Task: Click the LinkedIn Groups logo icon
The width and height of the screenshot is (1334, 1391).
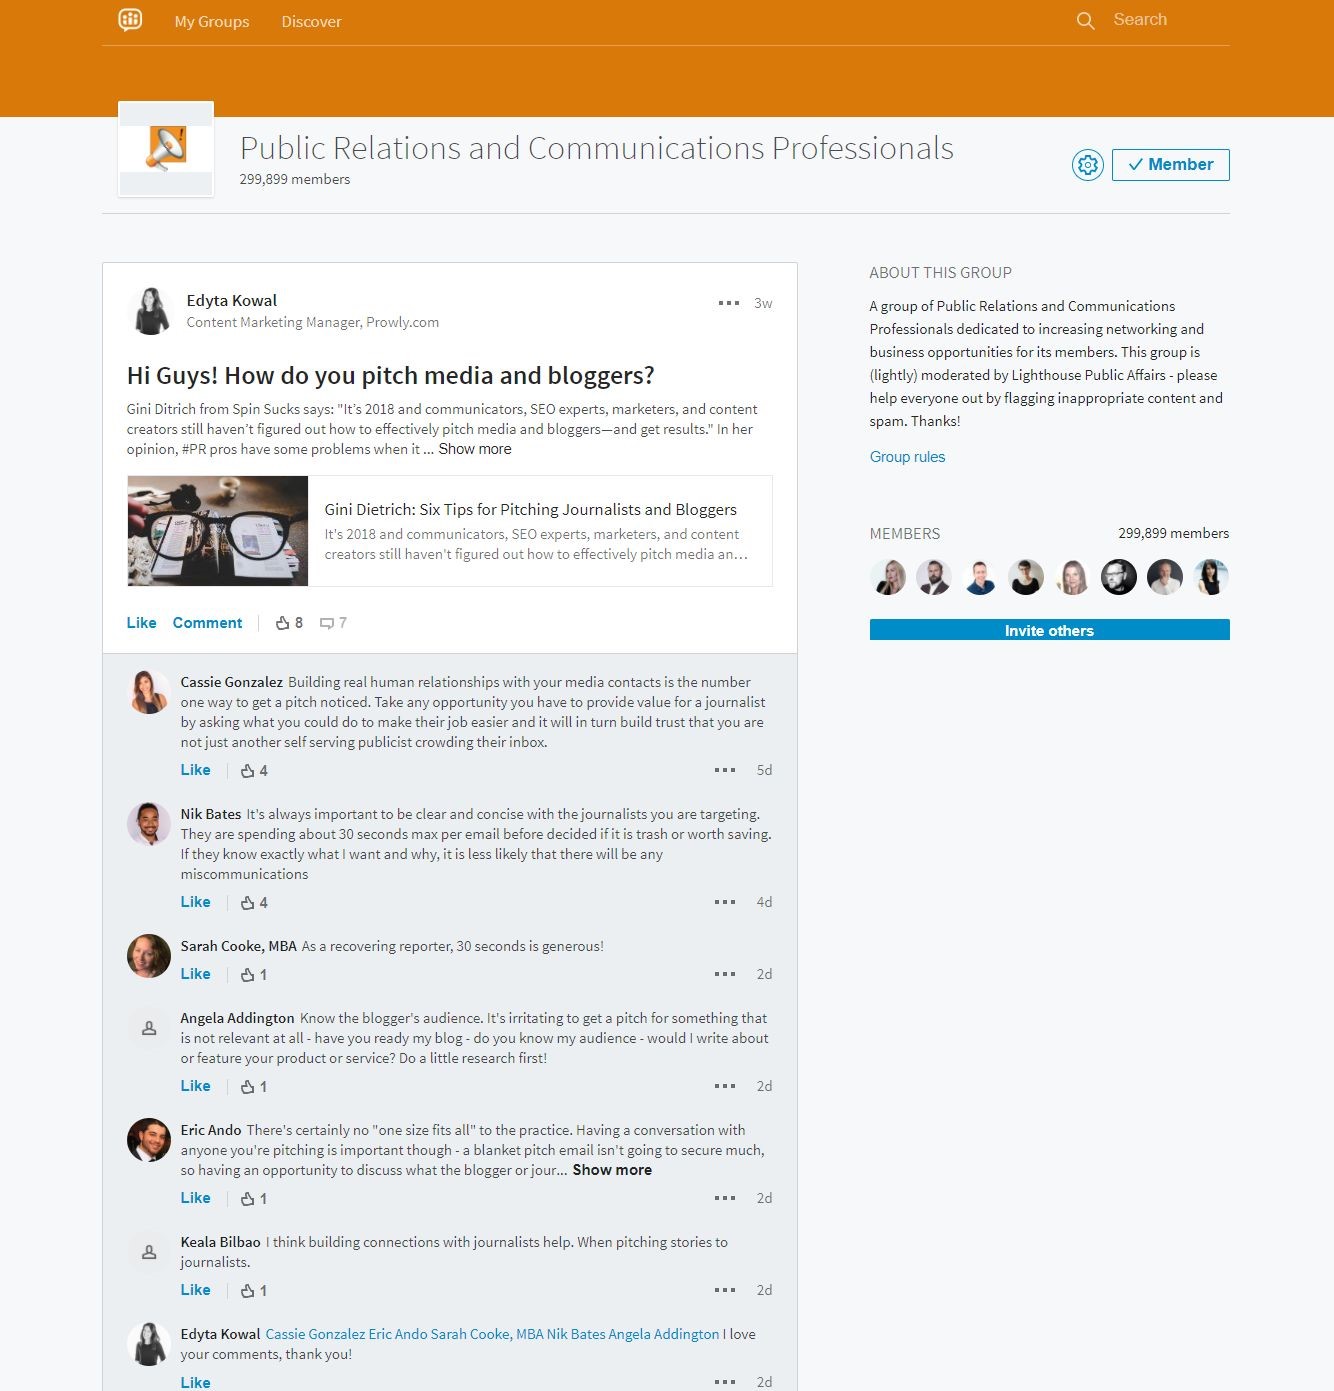Action: pyautogui.click(x=131, y=20)
